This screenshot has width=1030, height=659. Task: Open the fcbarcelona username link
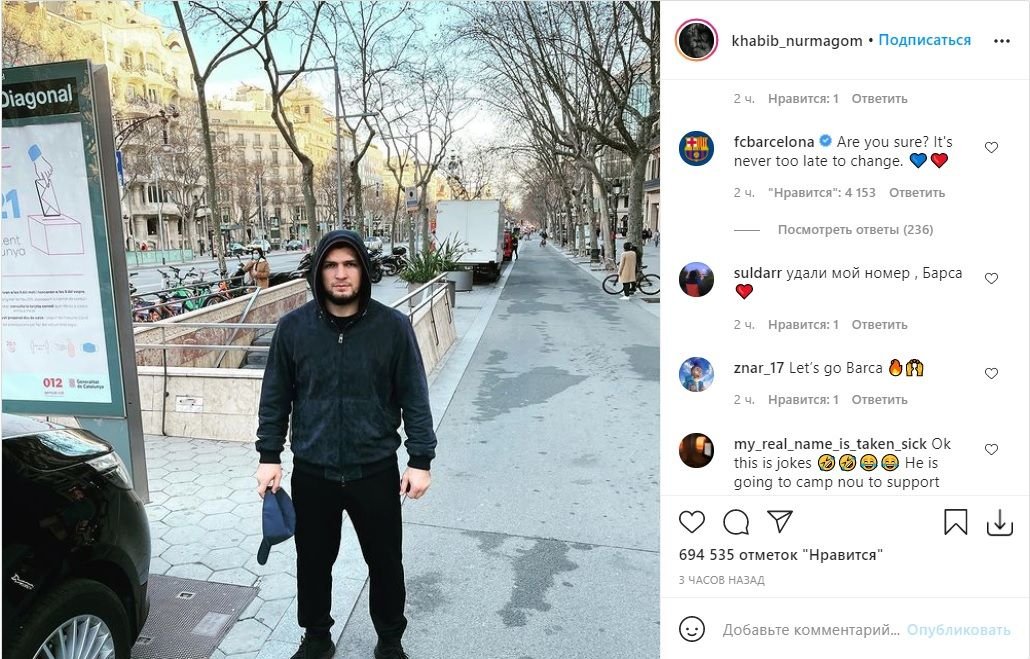click(x=774, y=142)
